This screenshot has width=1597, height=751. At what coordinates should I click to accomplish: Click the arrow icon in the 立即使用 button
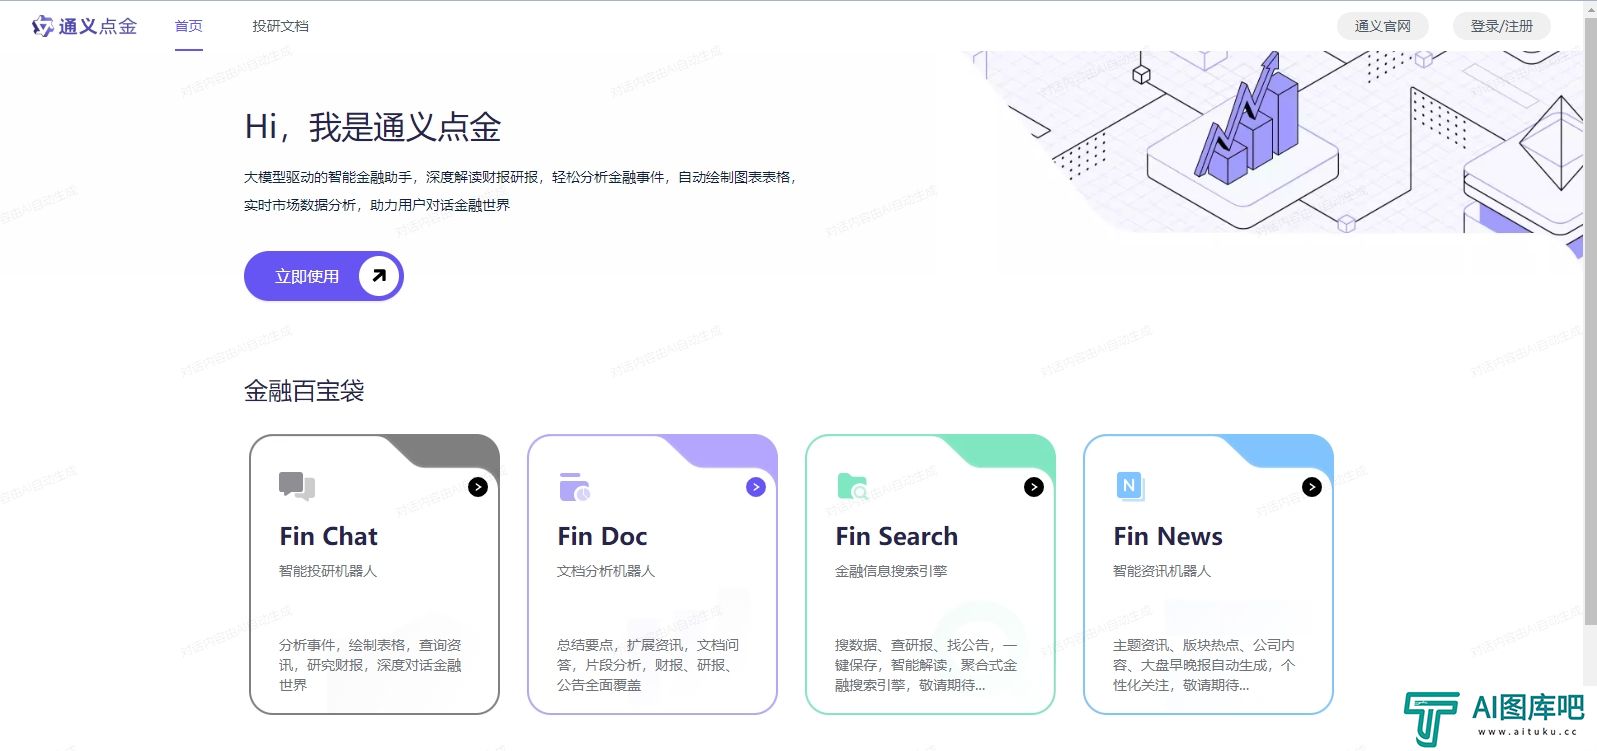pyautogui.click(x=379, y=276)
